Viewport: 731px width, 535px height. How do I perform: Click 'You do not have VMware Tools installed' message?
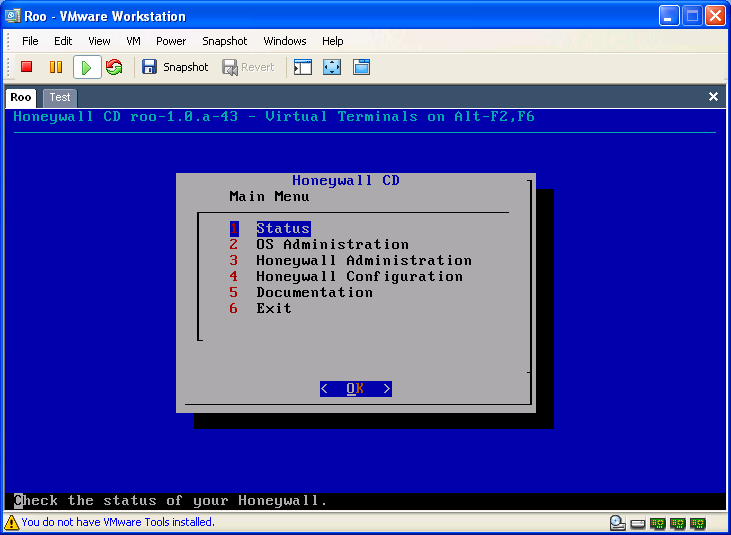point(118,522)
